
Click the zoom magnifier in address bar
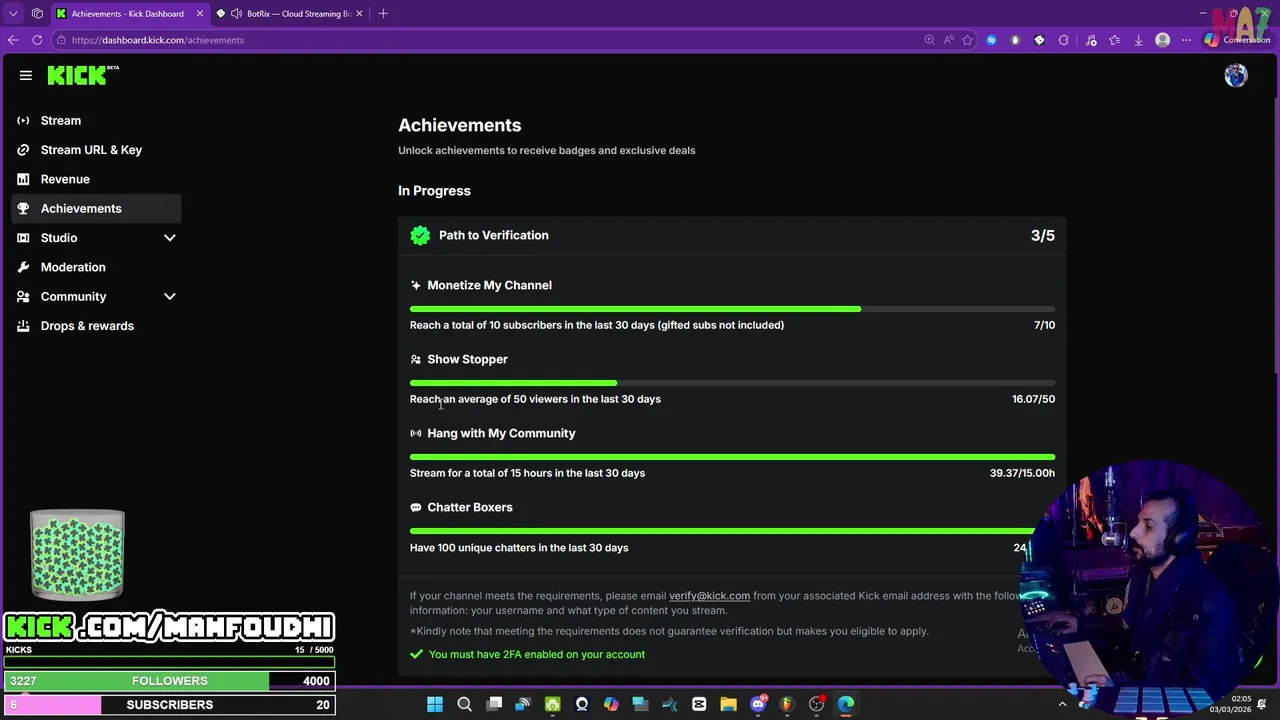tap(929, 40)
